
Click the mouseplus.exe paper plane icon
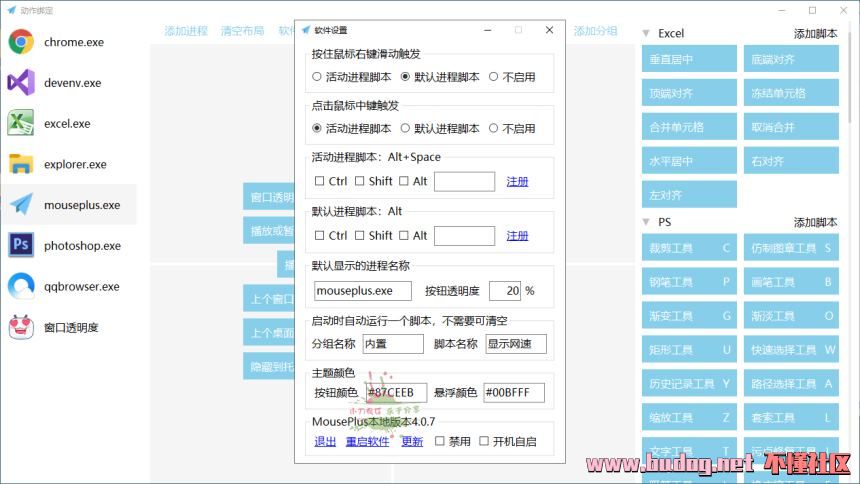click(x=21, y=205)
